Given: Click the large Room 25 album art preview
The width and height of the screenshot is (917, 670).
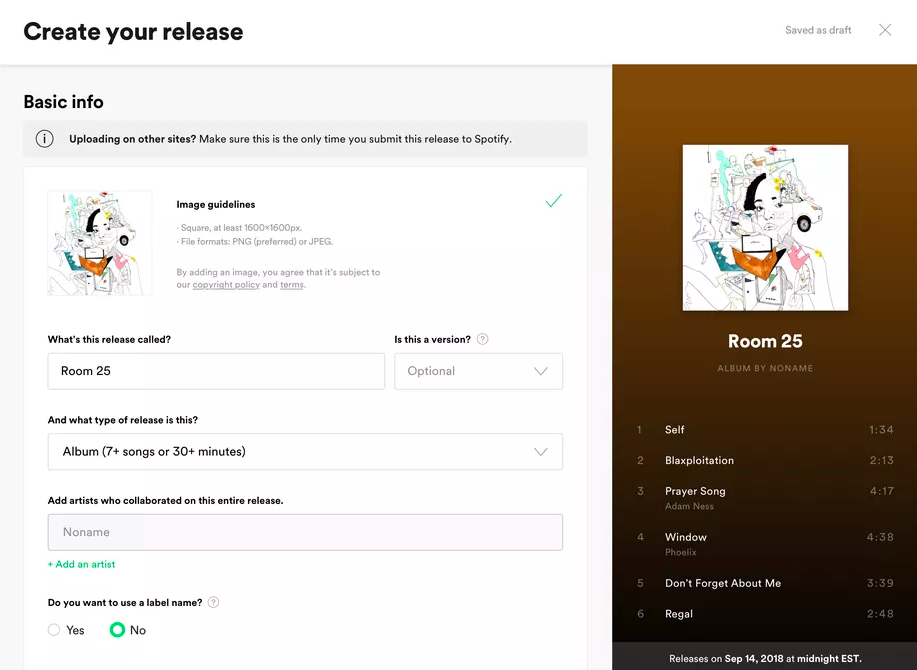Looking at the screenshot, I should click(x=764, y=227).
